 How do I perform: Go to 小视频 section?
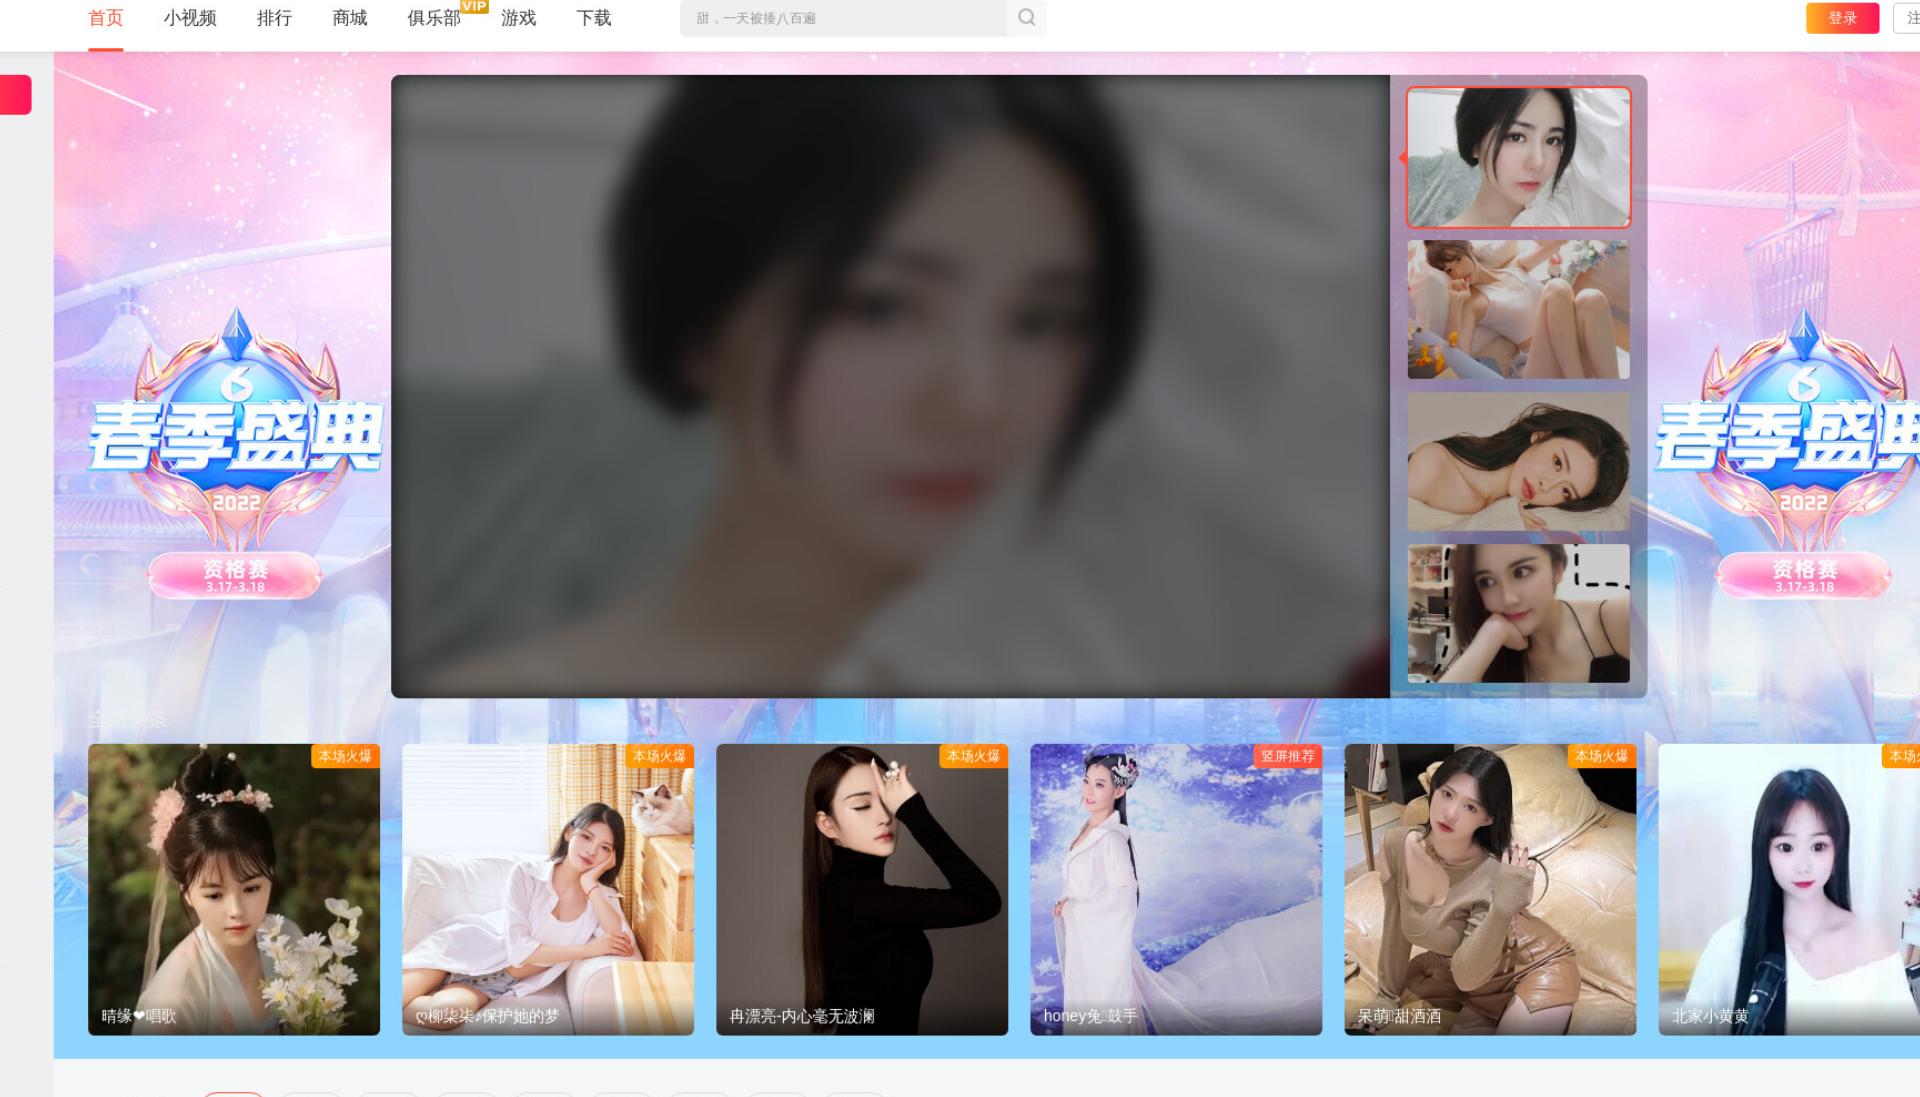tap(190, 18)
